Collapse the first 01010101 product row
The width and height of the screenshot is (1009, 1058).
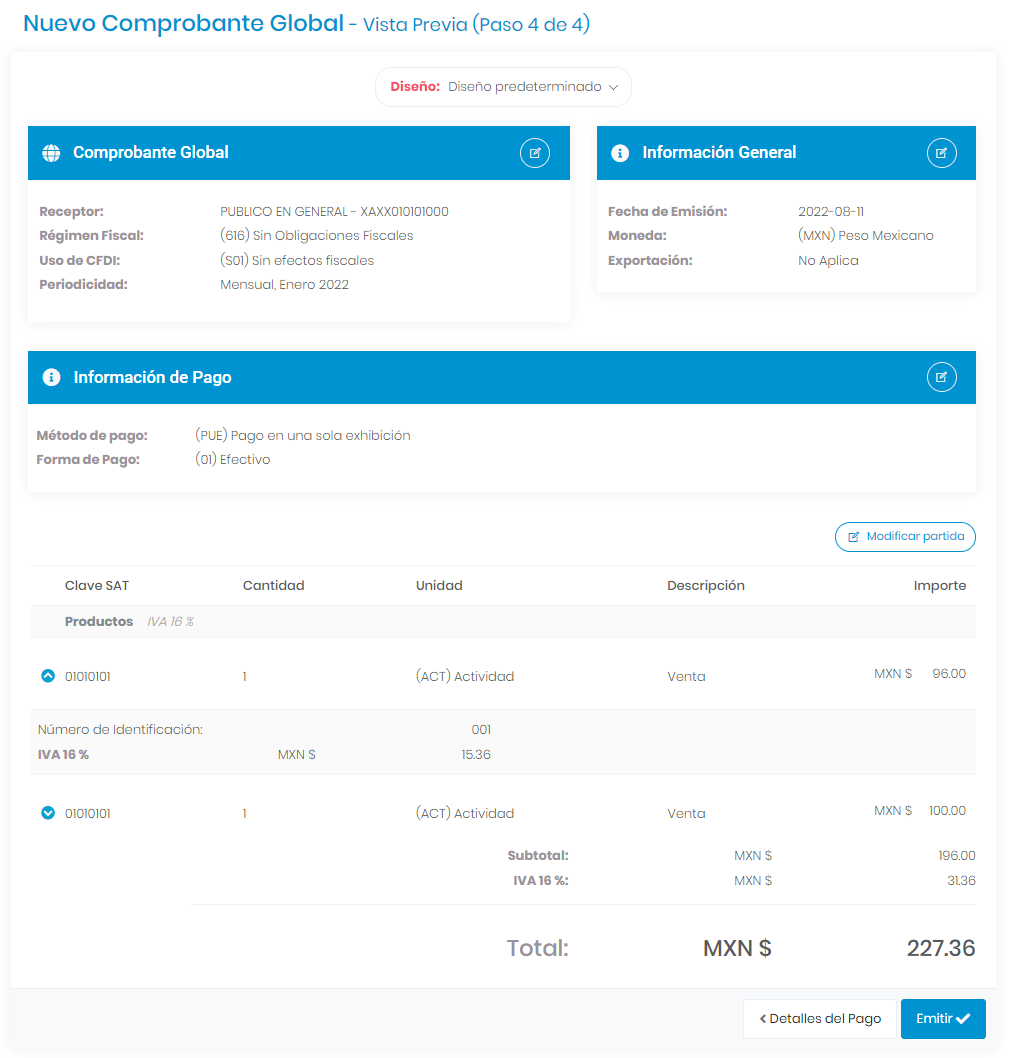47,675
